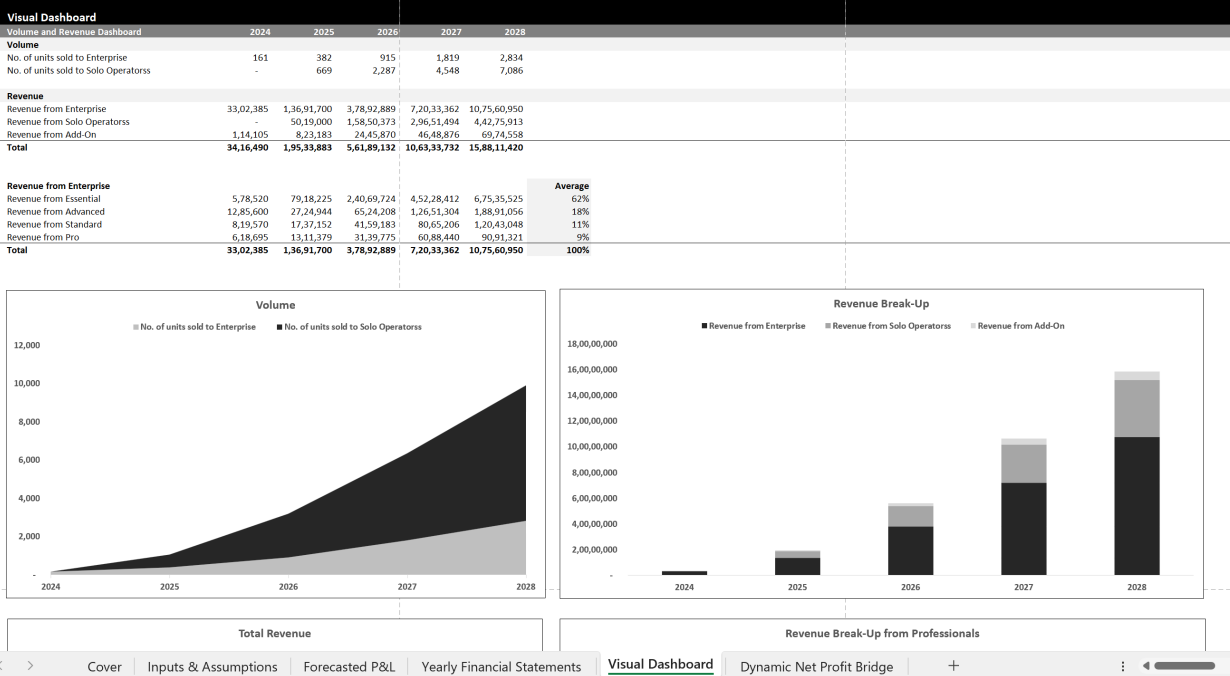This screenshot has height=676, width=1230.
Task: Click the Revenue from Standard row label
Action: coord(55,225)
